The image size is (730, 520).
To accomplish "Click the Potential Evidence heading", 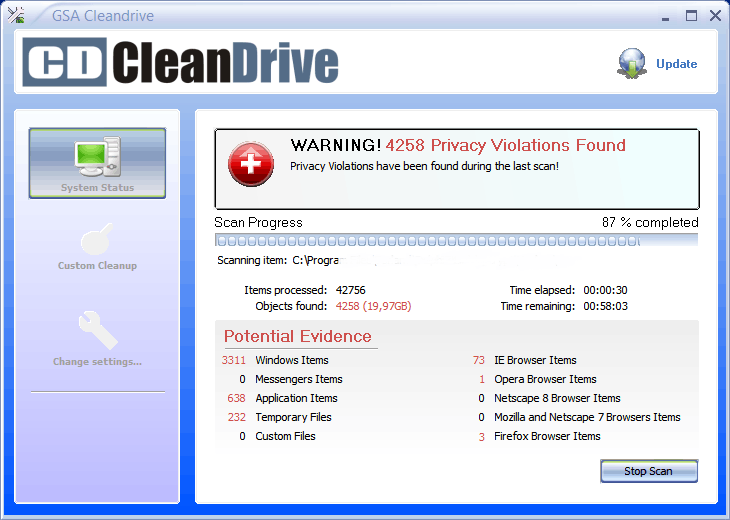I will (297, 336).
